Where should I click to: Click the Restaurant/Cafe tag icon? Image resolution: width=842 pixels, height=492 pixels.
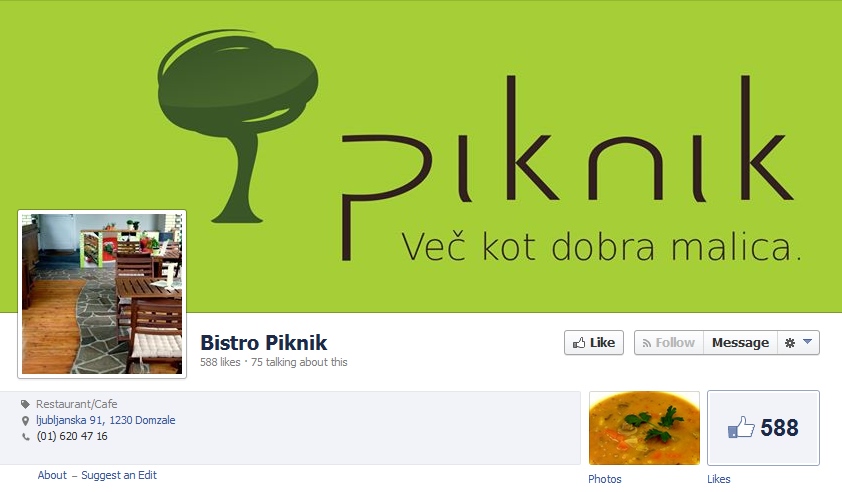coord(25,404)
